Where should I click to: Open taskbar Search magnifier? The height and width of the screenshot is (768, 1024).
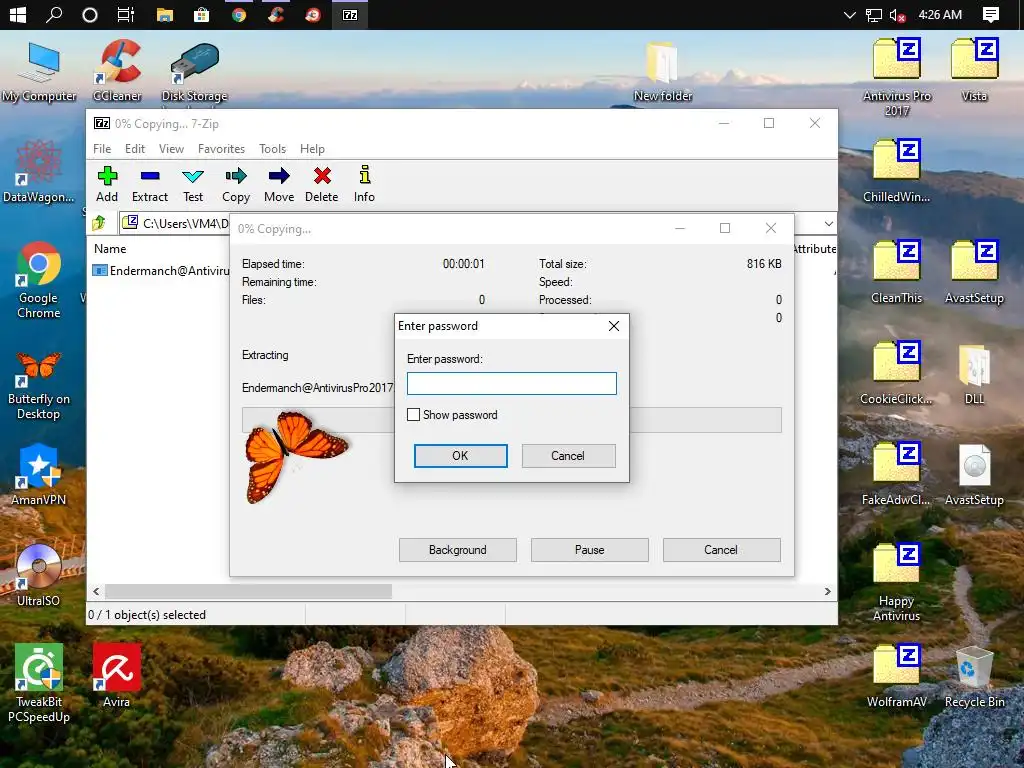click(x=54, y=14)
